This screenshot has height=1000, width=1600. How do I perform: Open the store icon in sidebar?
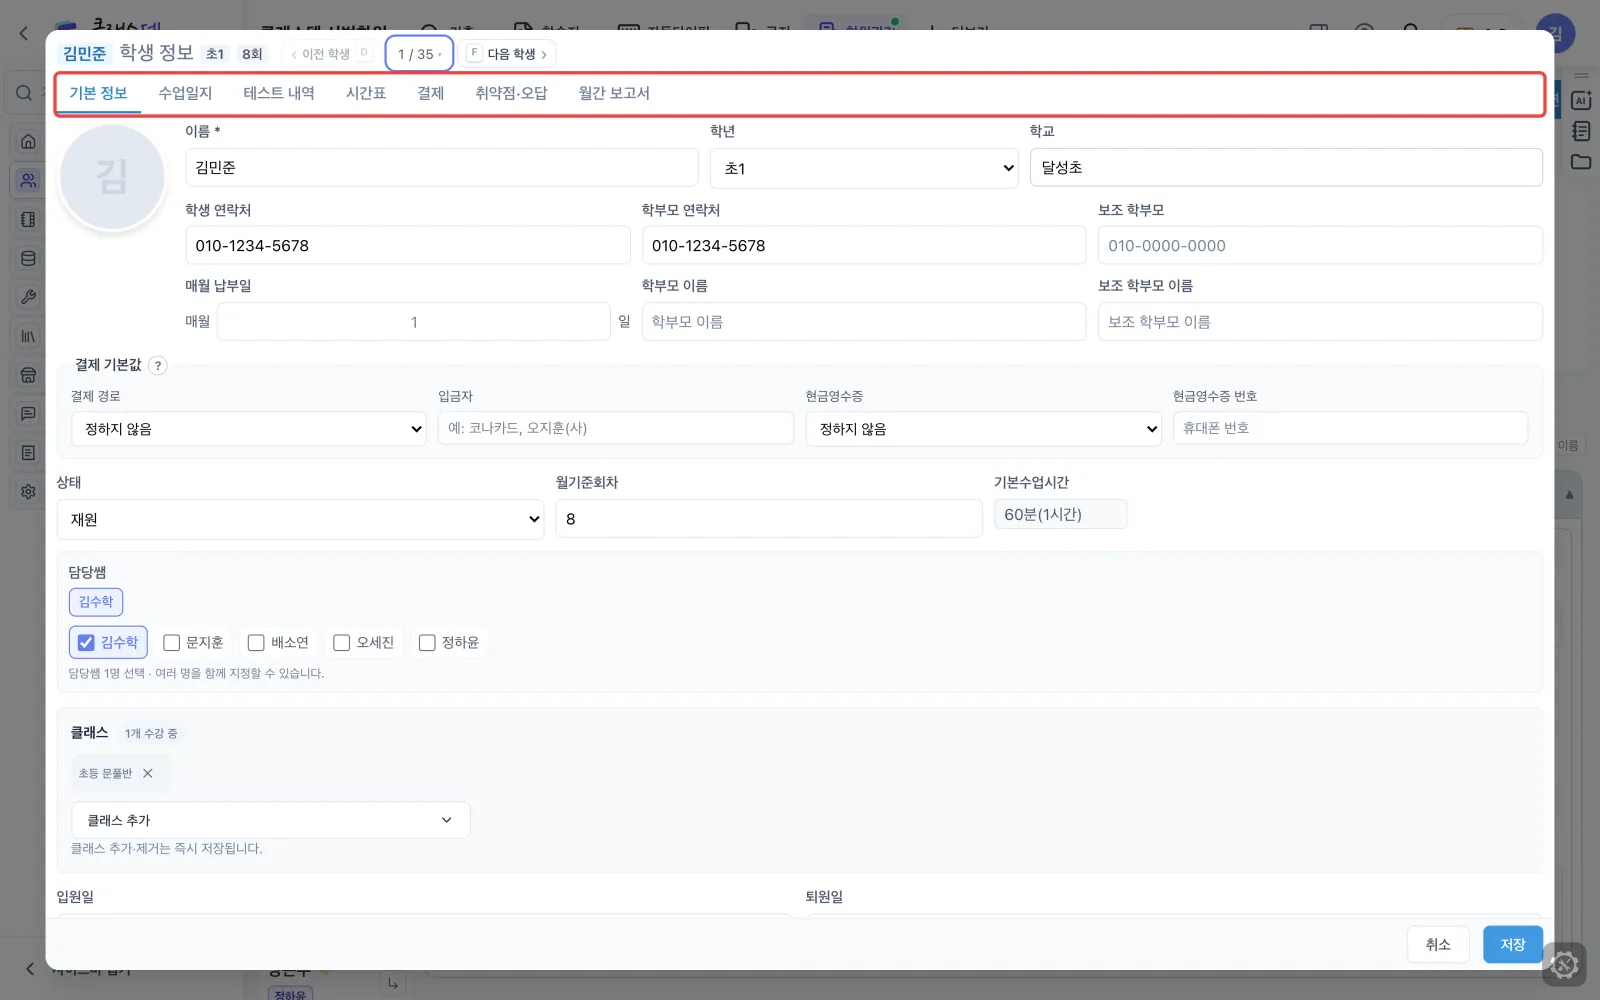28,375
